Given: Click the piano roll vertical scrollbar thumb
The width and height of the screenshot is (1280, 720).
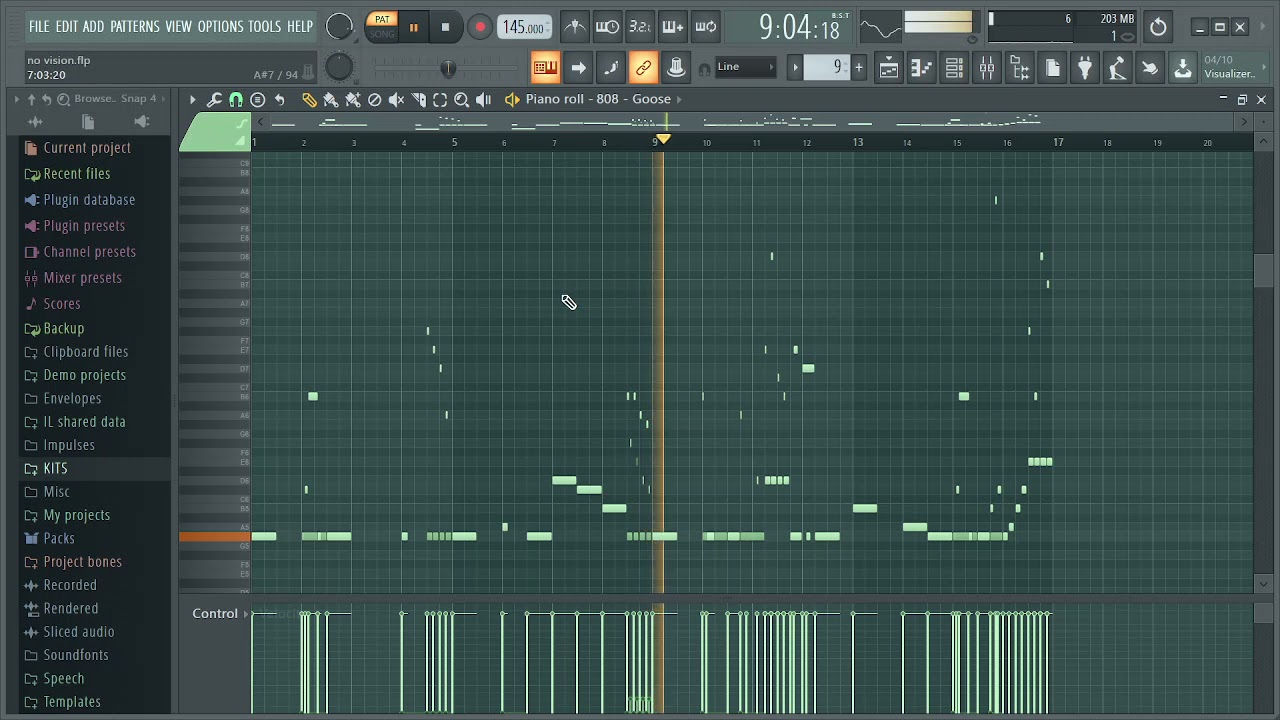Looking at the screenshot, I should click(x=1262, y=270).
